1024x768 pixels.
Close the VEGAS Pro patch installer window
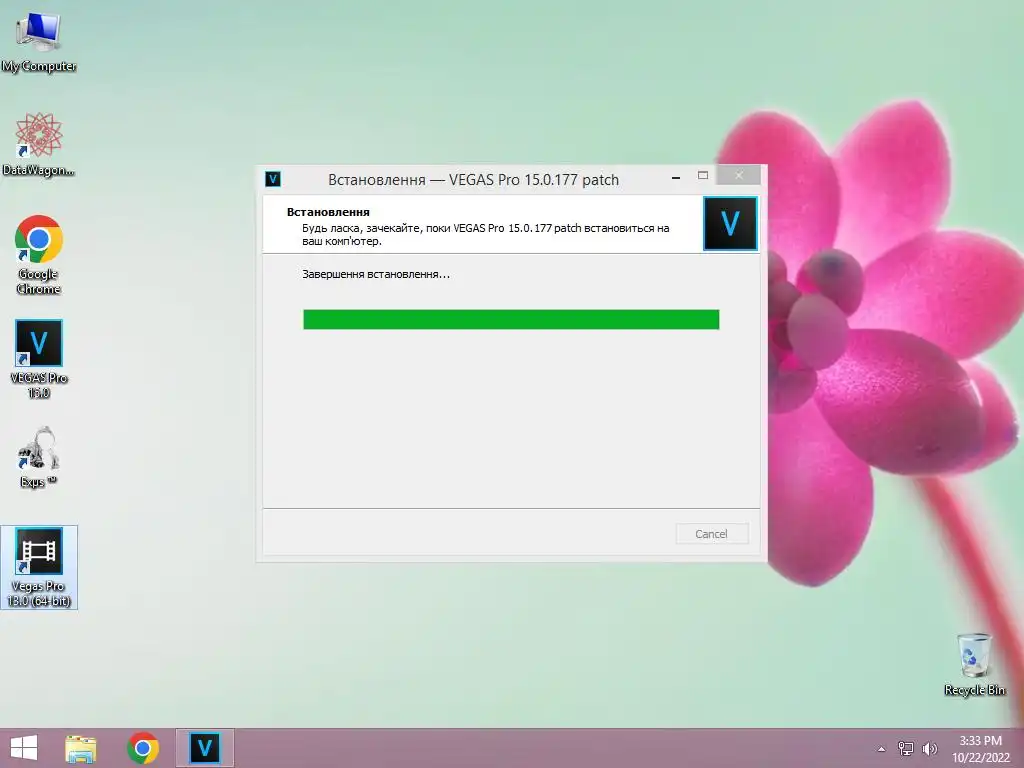pos(739,175)
